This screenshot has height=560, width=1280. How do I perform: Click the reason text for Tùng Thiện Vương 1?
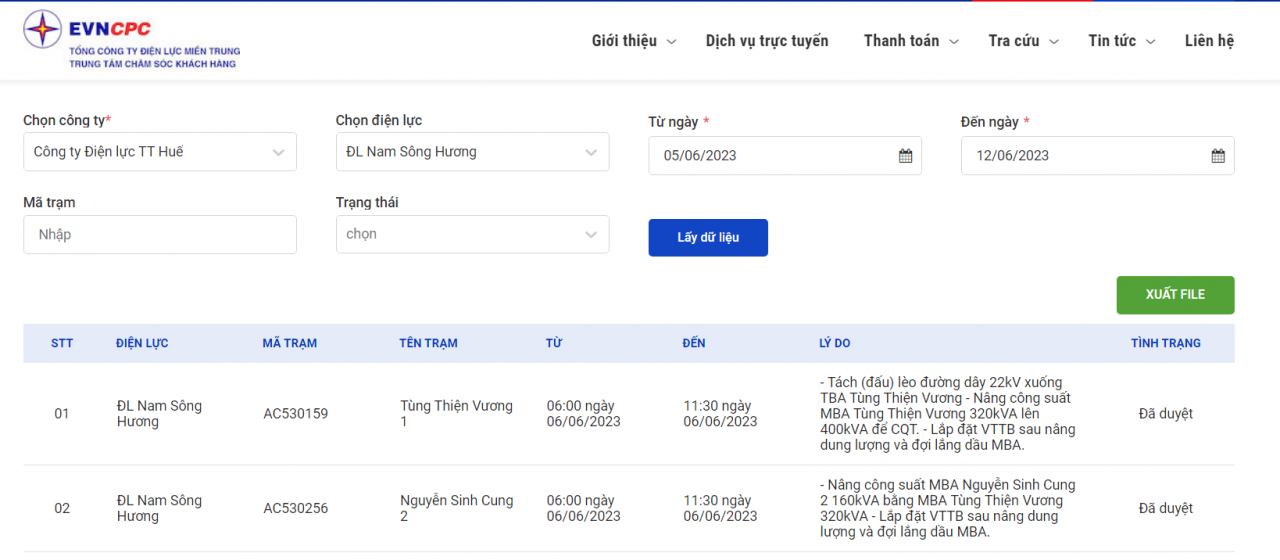[x=947, y=414]
